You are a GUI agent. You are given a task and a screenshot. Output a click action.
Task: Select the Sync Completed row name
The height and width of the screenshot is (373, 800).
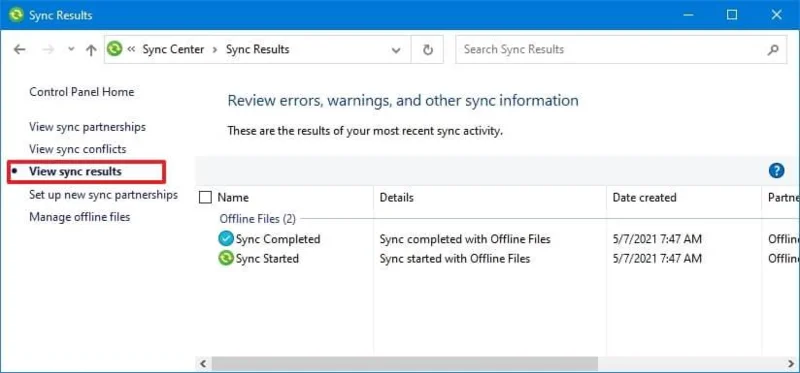(x=278, y=239)
